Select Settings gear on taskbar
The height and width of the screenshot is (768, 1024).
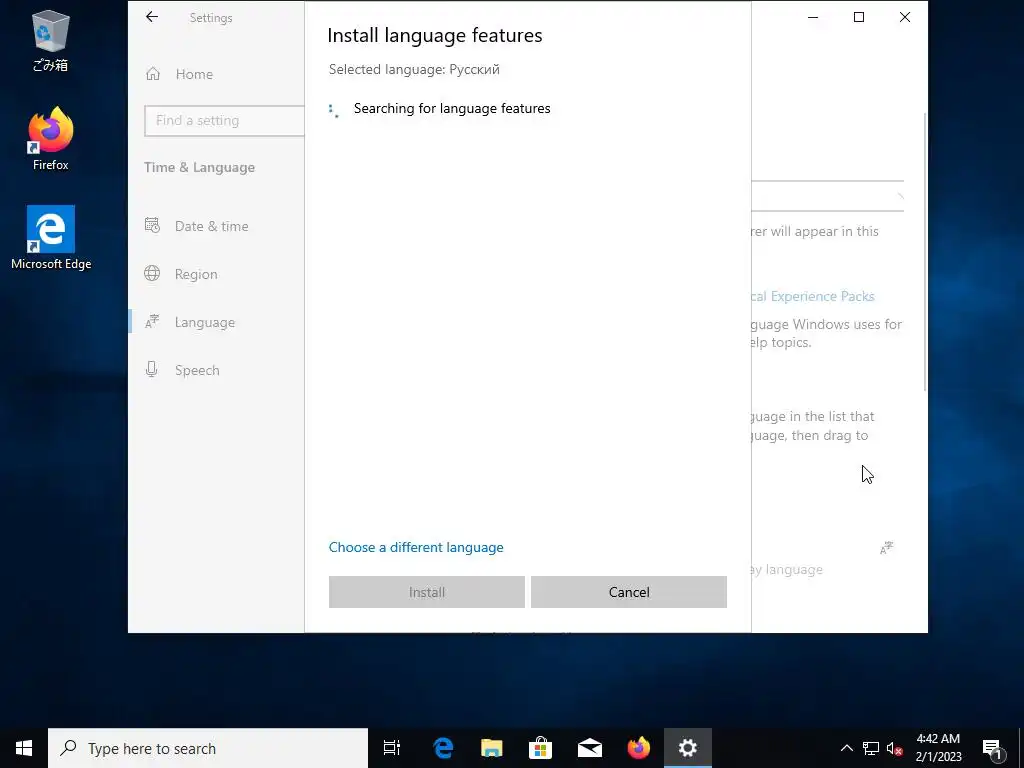[687, 748]
